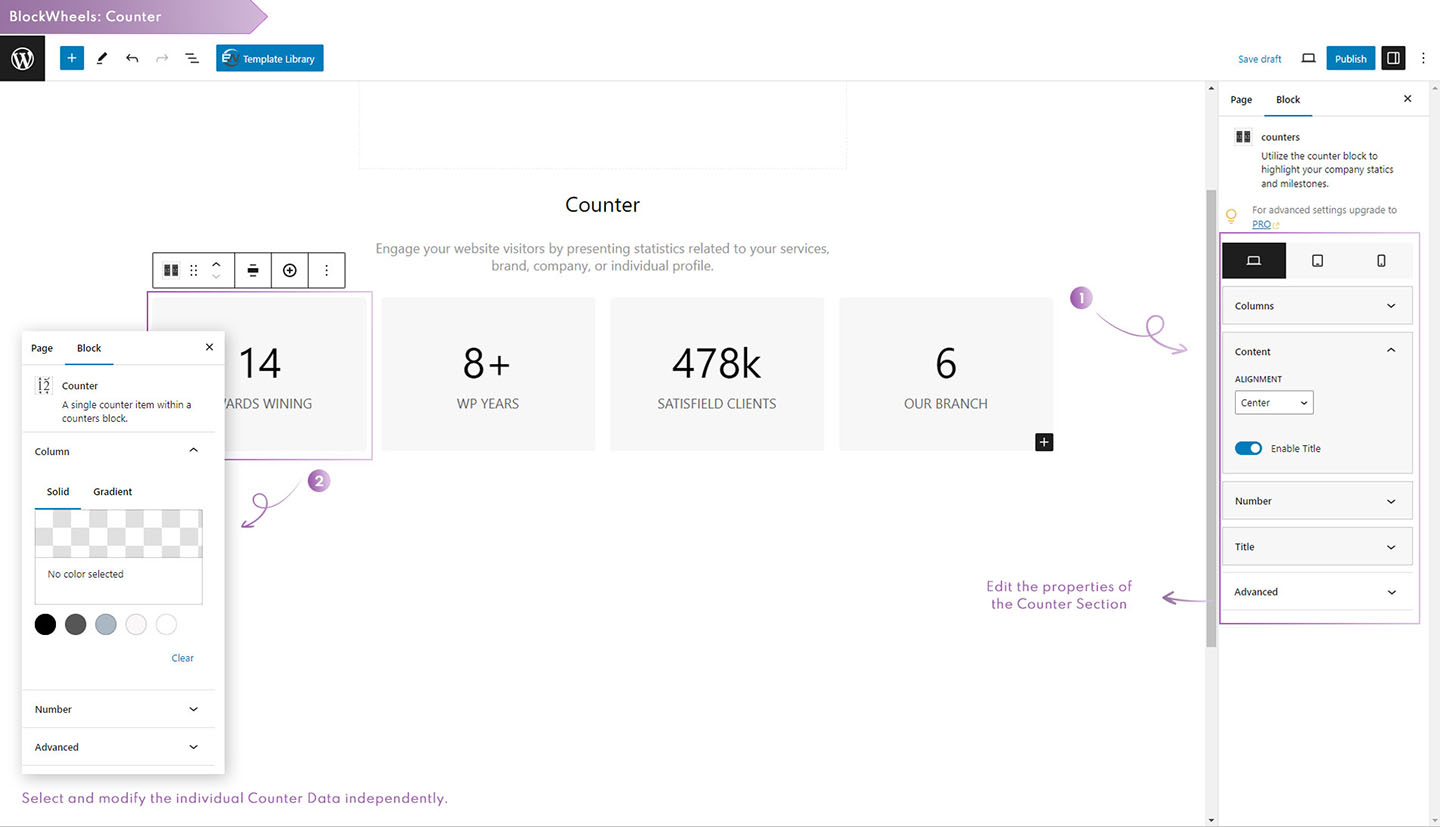Click the WordPress logo icon
The image size is (1440, 827).
[22, 59]
